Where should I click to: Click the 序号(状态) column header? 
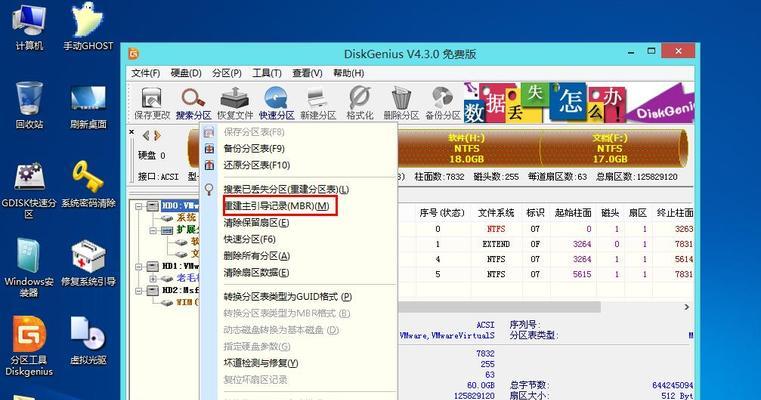(441, 213)
